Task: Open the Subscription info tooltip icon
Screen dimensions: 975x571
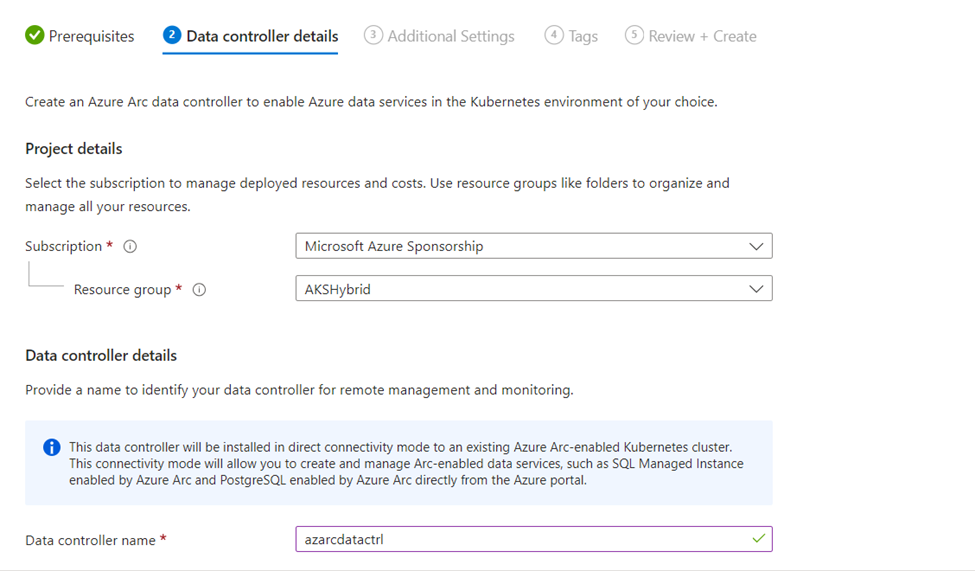Action: (130, 246)
